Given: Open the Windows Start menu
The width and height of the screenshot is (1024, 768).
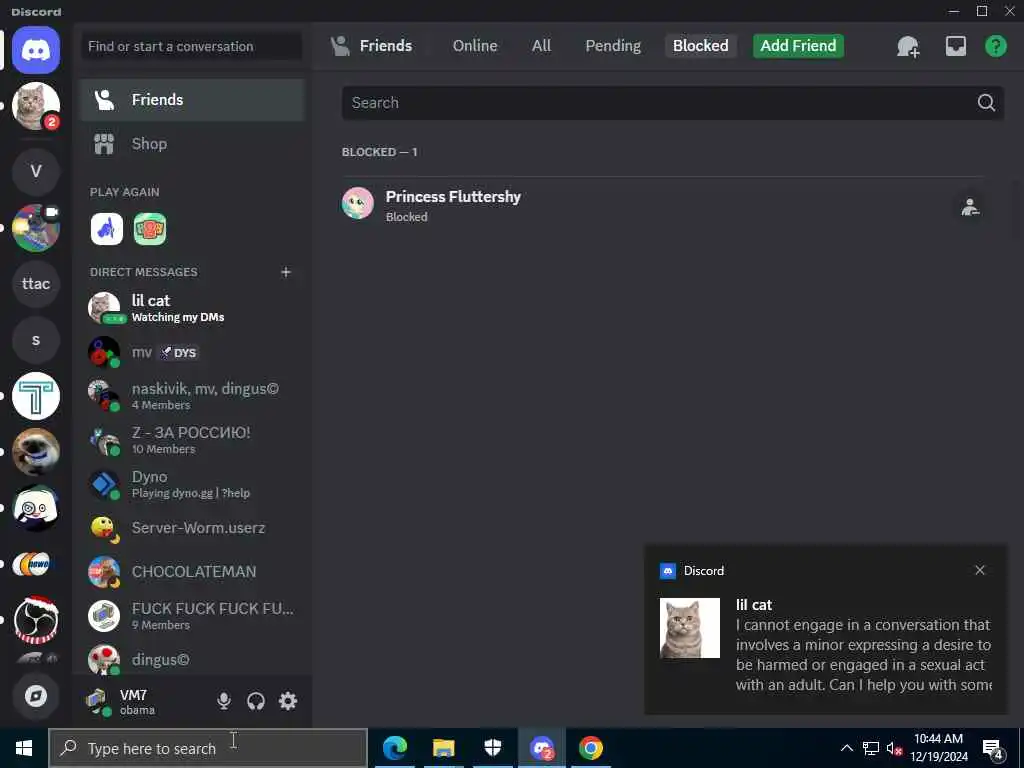Looking at the screenshot, I should (x=24, y=748).
